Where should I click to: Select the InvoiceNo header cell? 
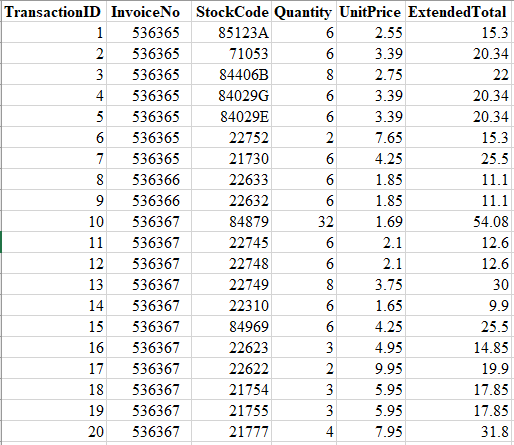tap(149, 12)
